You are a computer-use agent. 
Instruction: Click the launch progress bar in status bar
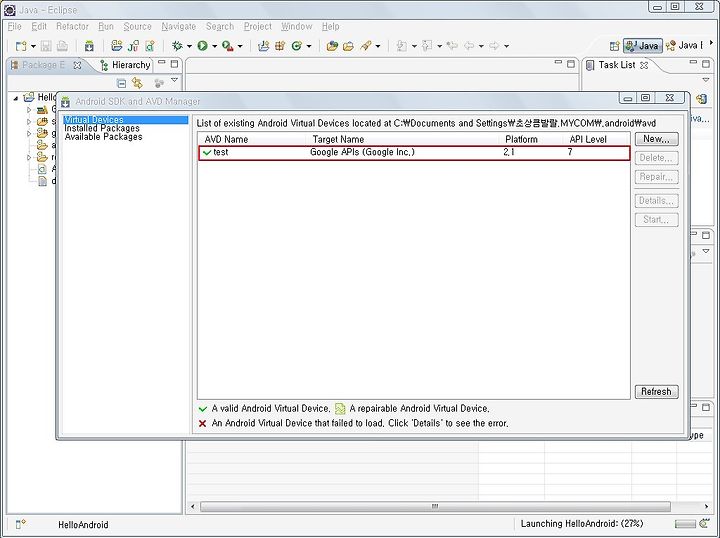pyautogui.click(x=685, y=524)
